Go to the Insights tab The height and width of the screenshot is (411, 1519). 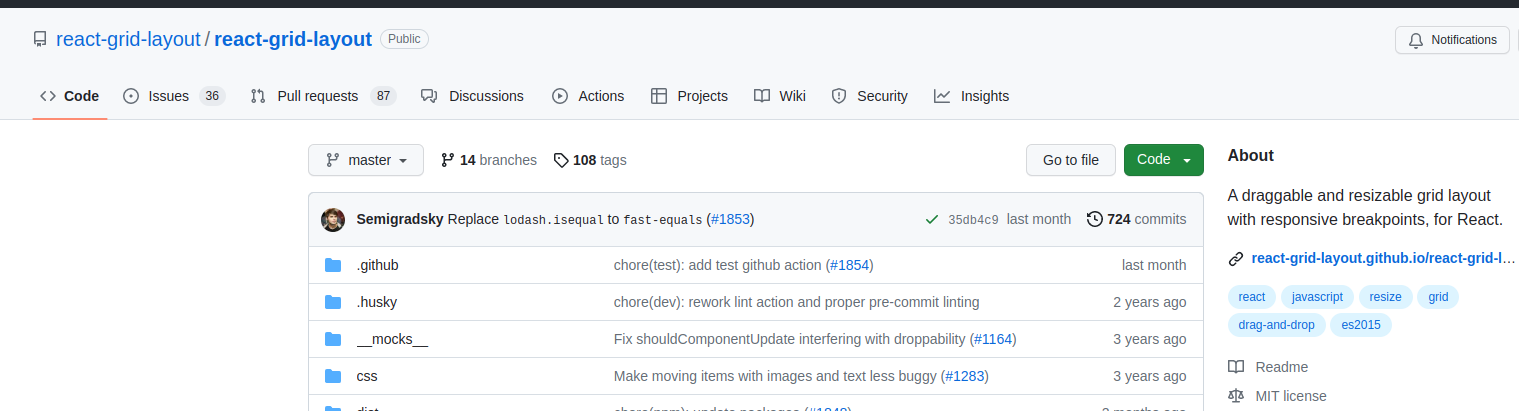971,96
